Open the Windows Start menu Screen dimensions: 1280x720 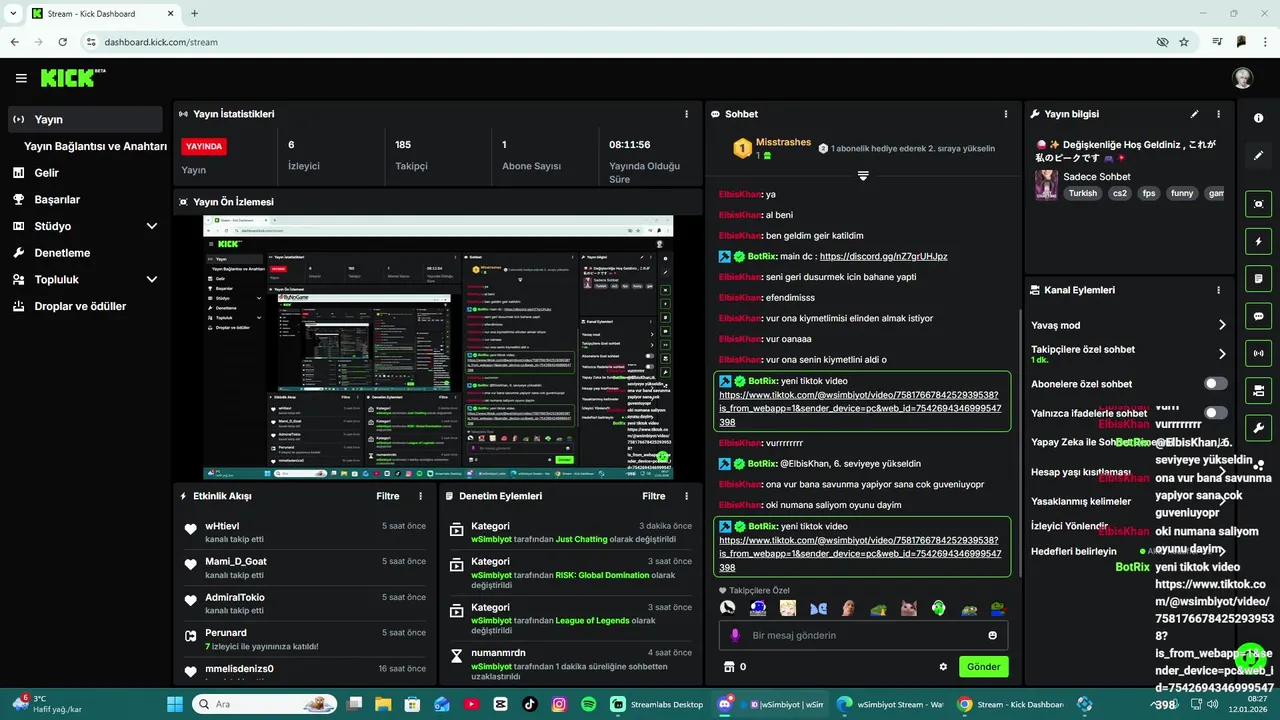click(x=176, y=704)
